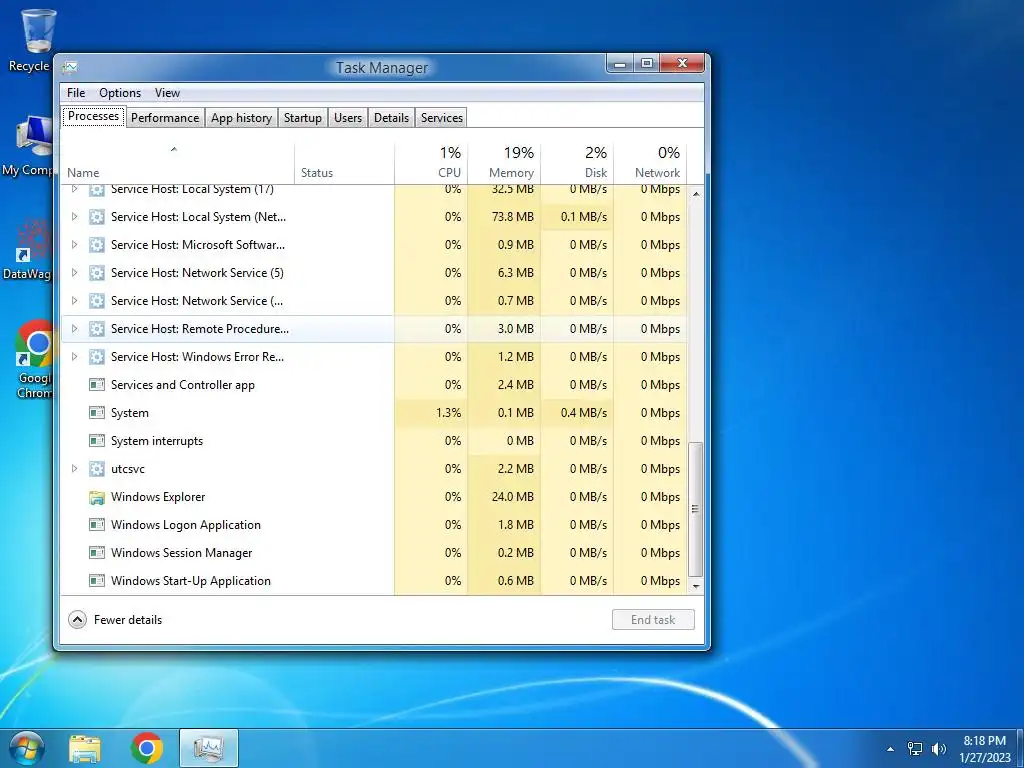Viewport: 1024px width, 768px height.
Task: Switch to the App history tab
Action: pos(241,118)
